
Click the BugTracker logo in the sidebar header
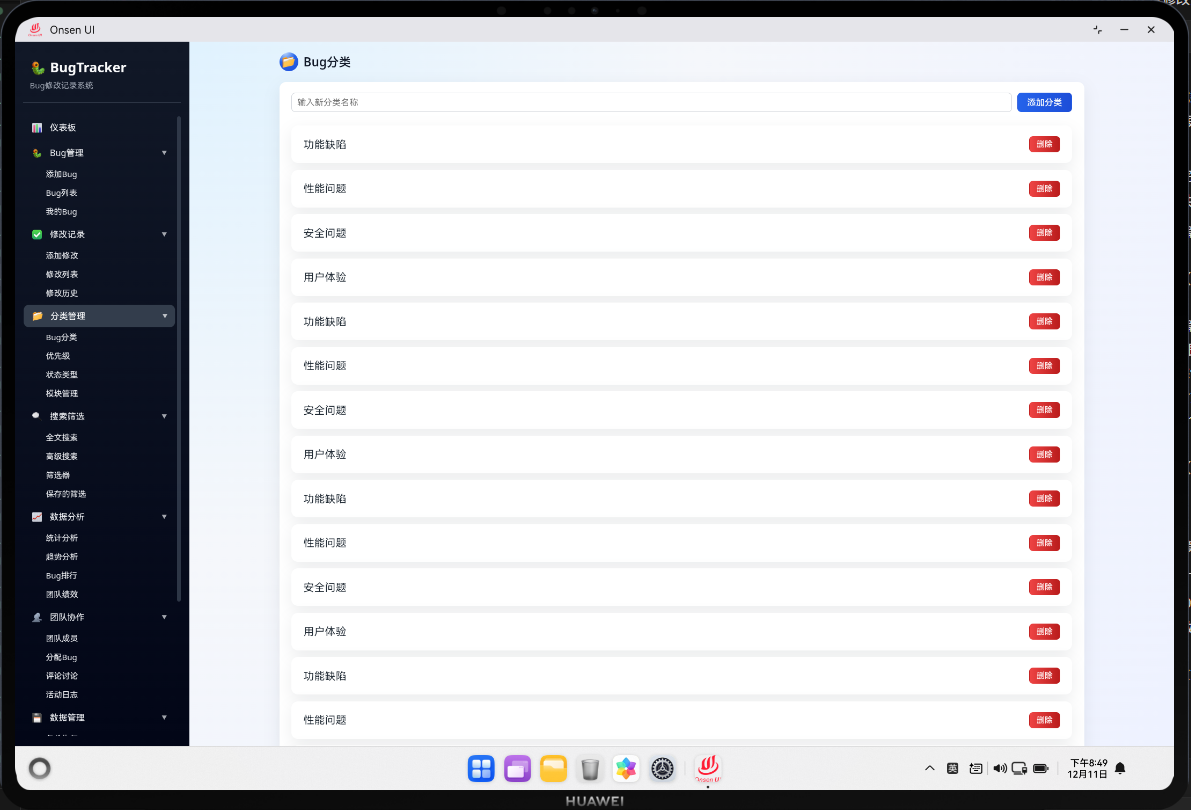click(x=37, y=68)
